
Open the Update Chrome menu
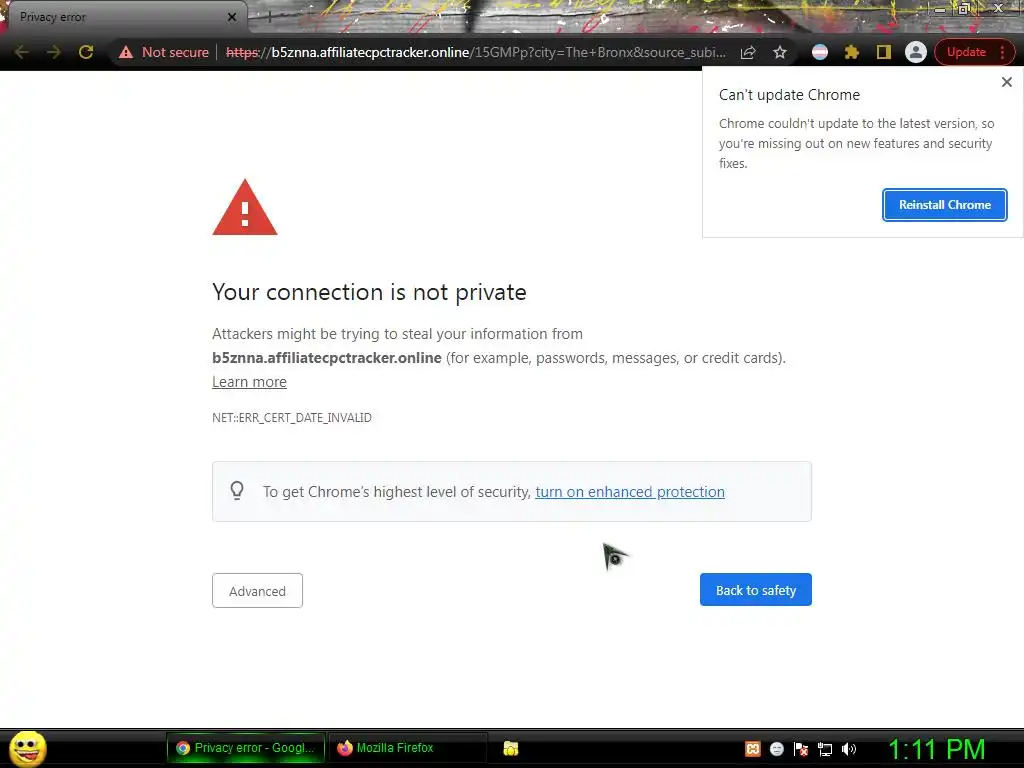[x=974, y=52]
